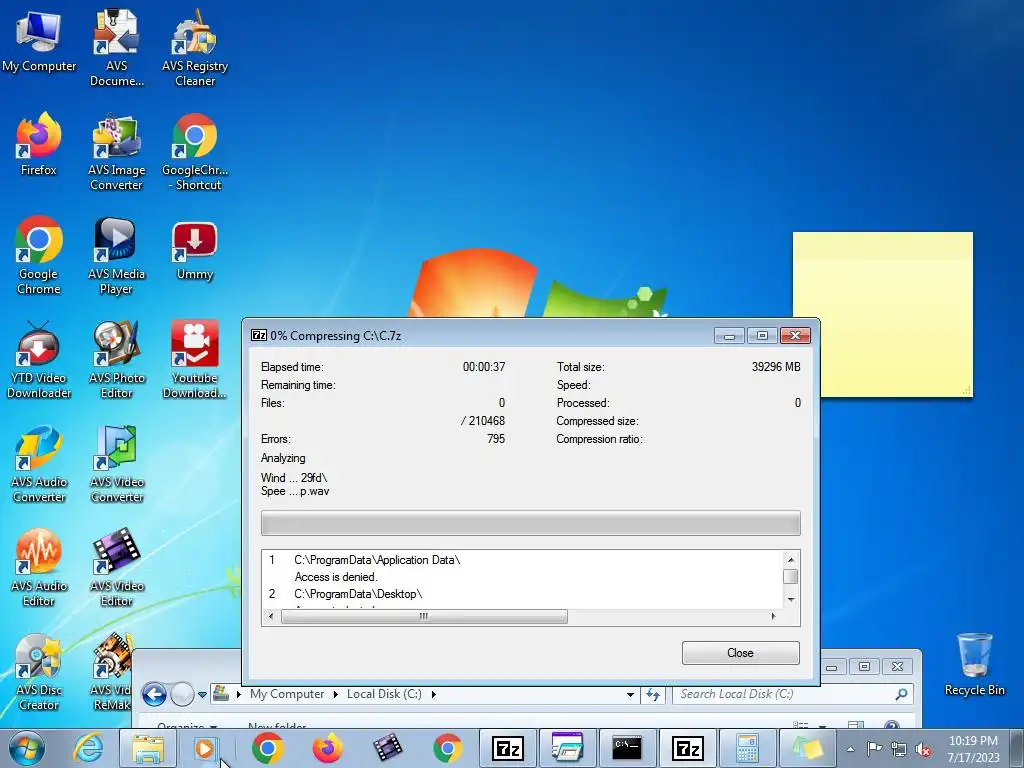Open Explorer recent pages dropdown arrow
Viewport: 1024px width, 768px height.
click(202, 695)
